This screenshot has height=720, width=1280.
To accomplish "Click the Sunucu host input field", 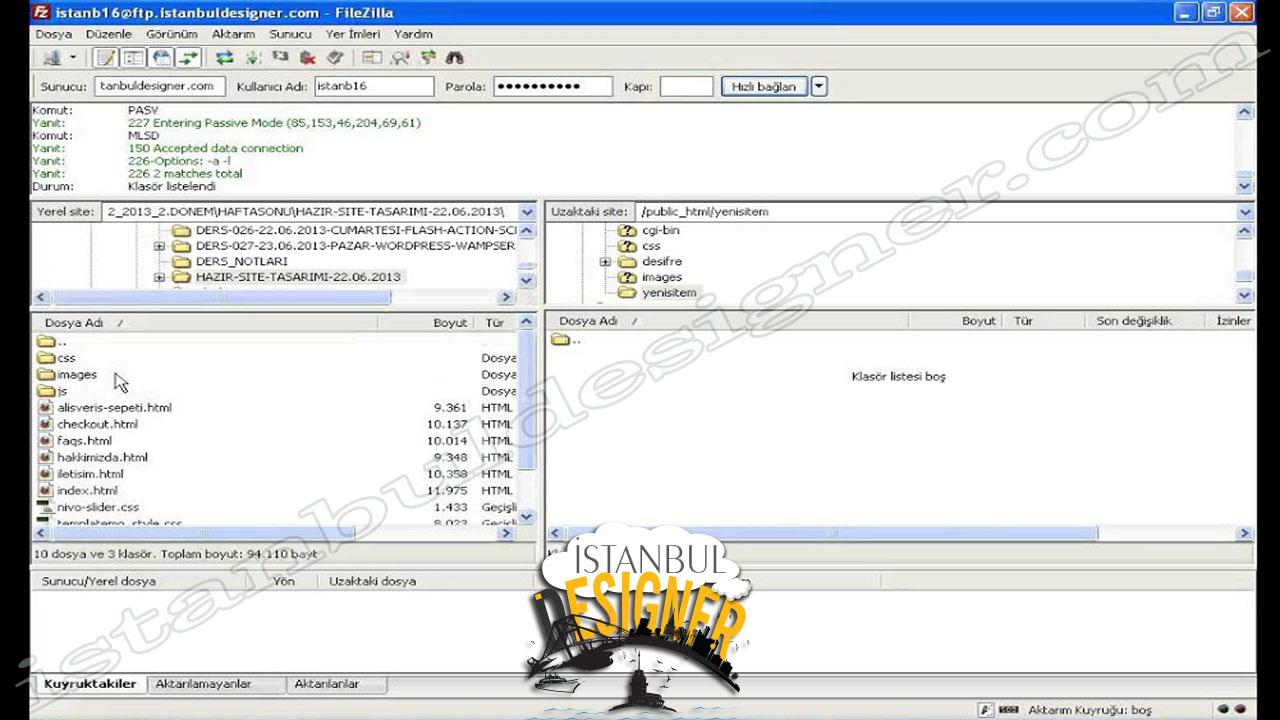I will click(160, 86).
